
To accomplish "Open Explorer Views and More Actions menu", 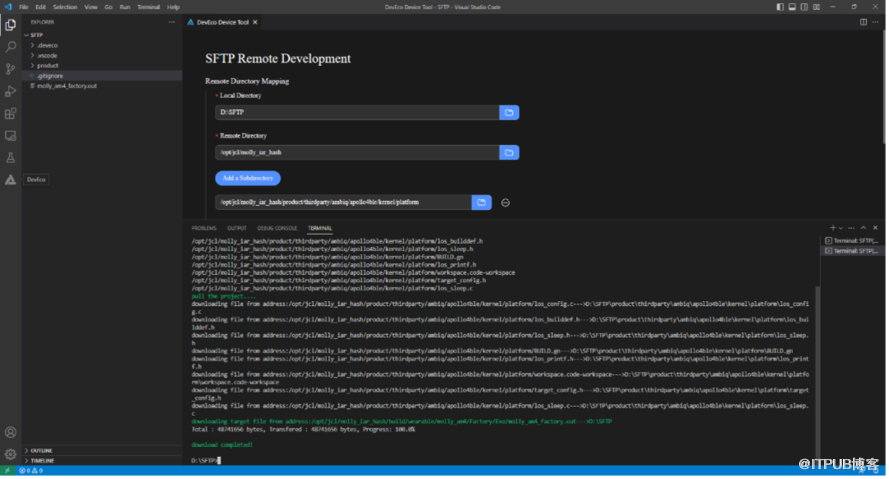I will click(x=172, y=23).
